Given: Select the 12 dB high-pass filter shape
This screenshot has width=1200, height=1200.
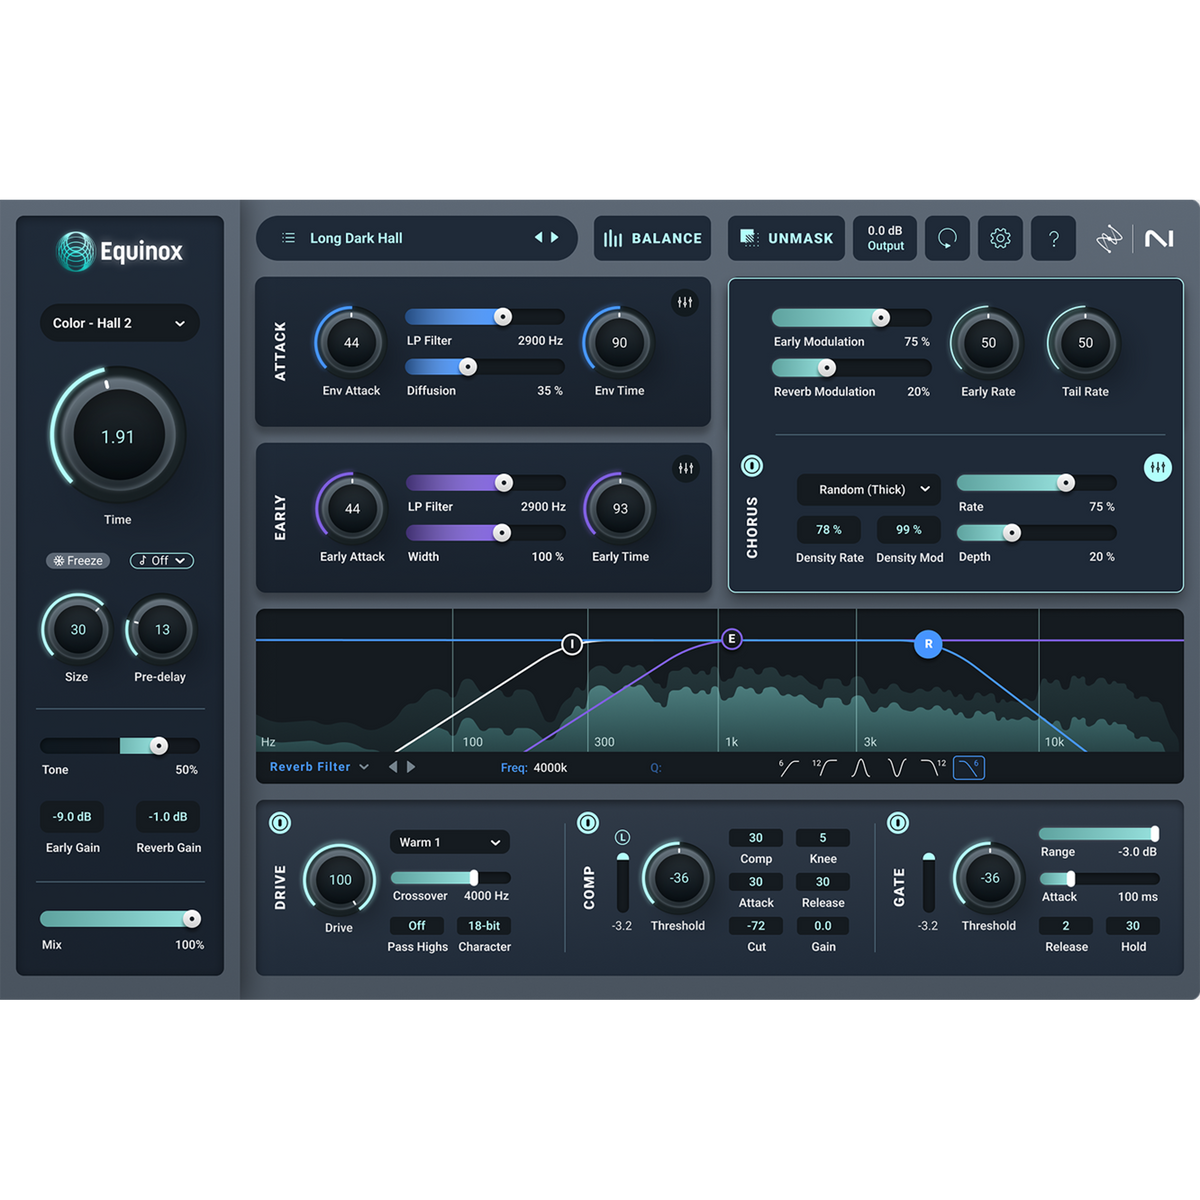Looking at the screenshot, I should 824,767.
